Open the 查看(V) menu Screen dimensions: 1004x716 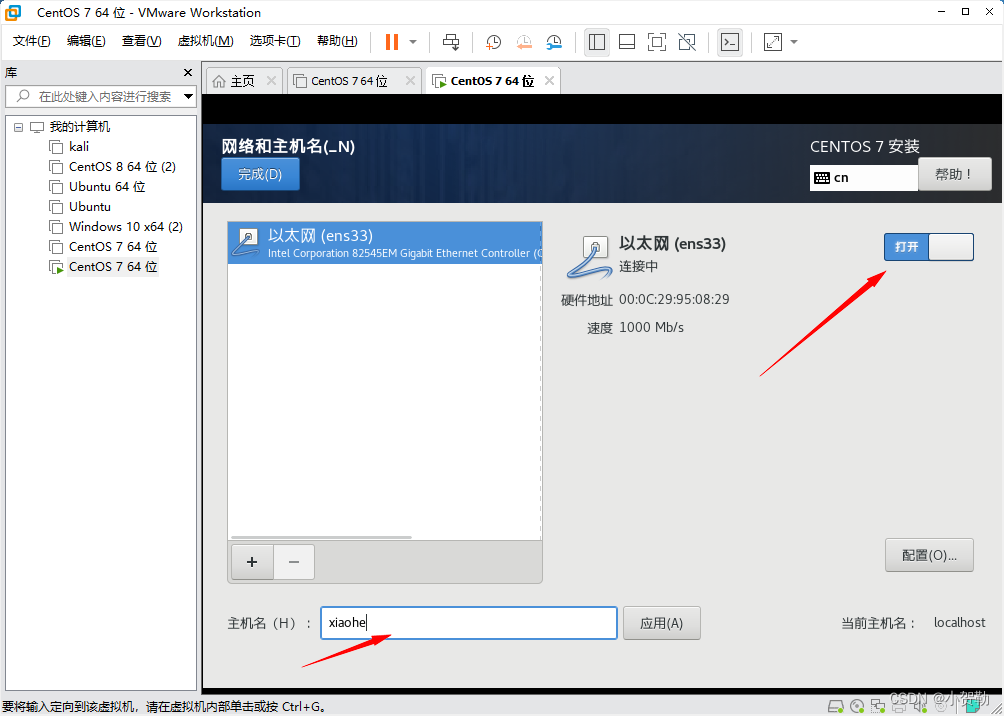click(x=142, y=41)
